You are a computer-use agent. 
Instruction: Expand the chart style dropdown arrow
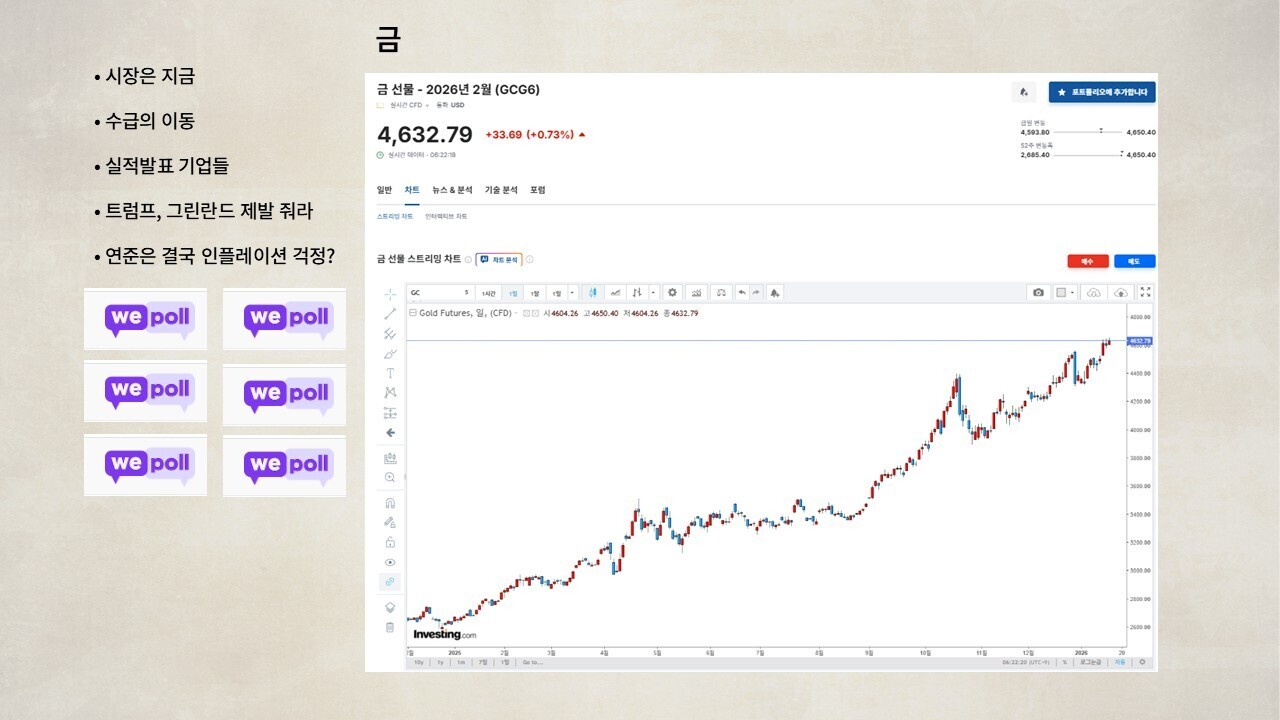(653, 293)
